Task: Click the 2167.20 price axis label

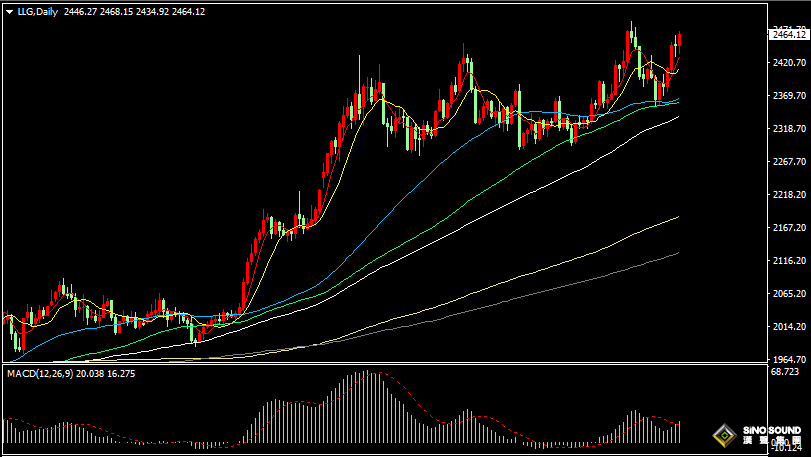Action: point(789,228)
